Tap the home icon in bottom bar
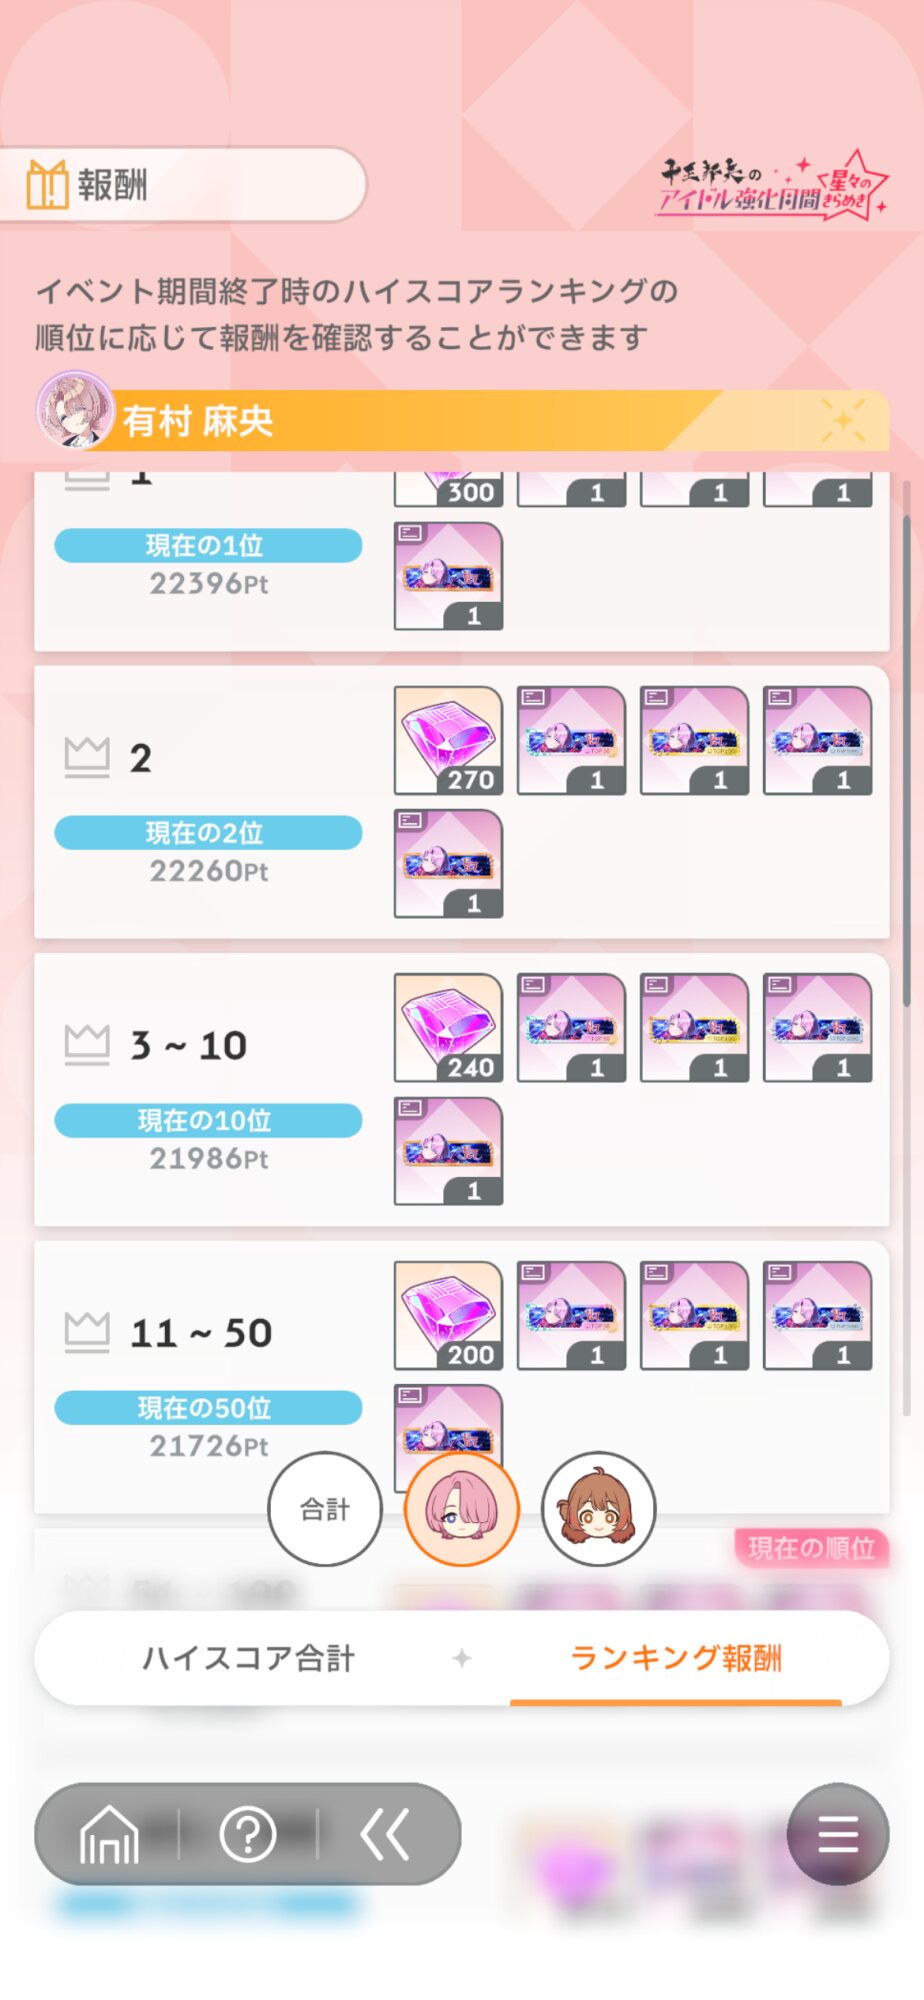This screenshot has height=2000, width=924. [109, 1835]
